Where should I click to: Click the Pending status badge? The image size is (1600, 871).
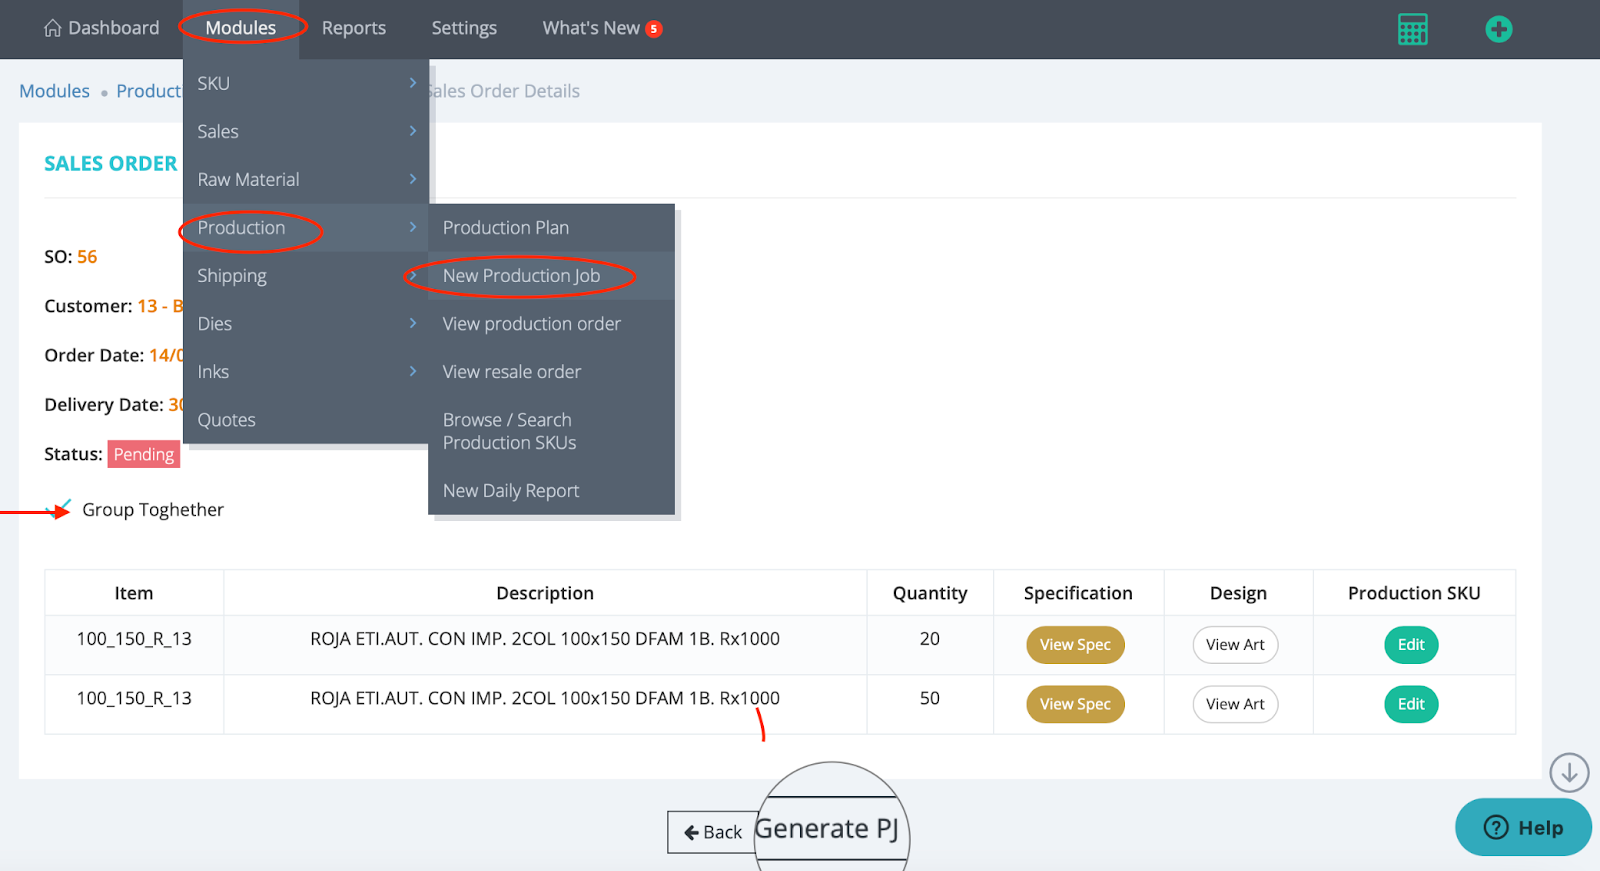(x=144, y=454)
